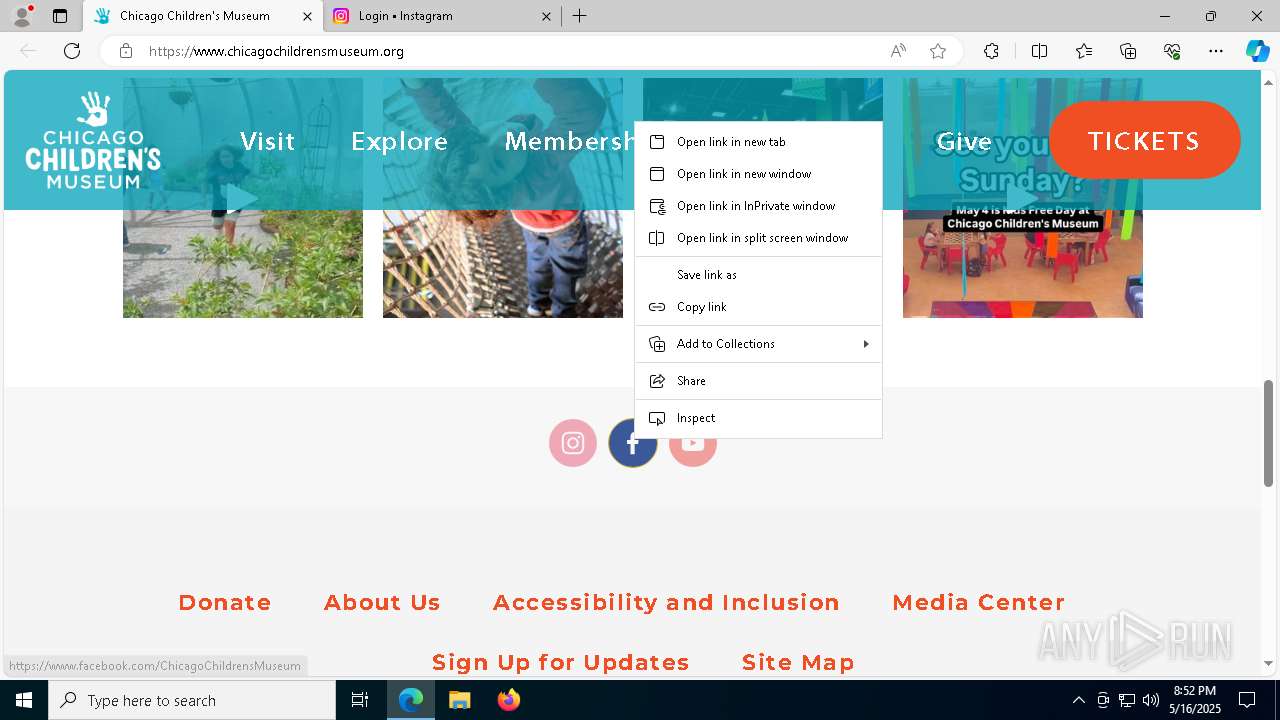The height and width of the screenshot is (720, 1280).
Task: Show hidden system tray icons
Action: pos(1078,700)
